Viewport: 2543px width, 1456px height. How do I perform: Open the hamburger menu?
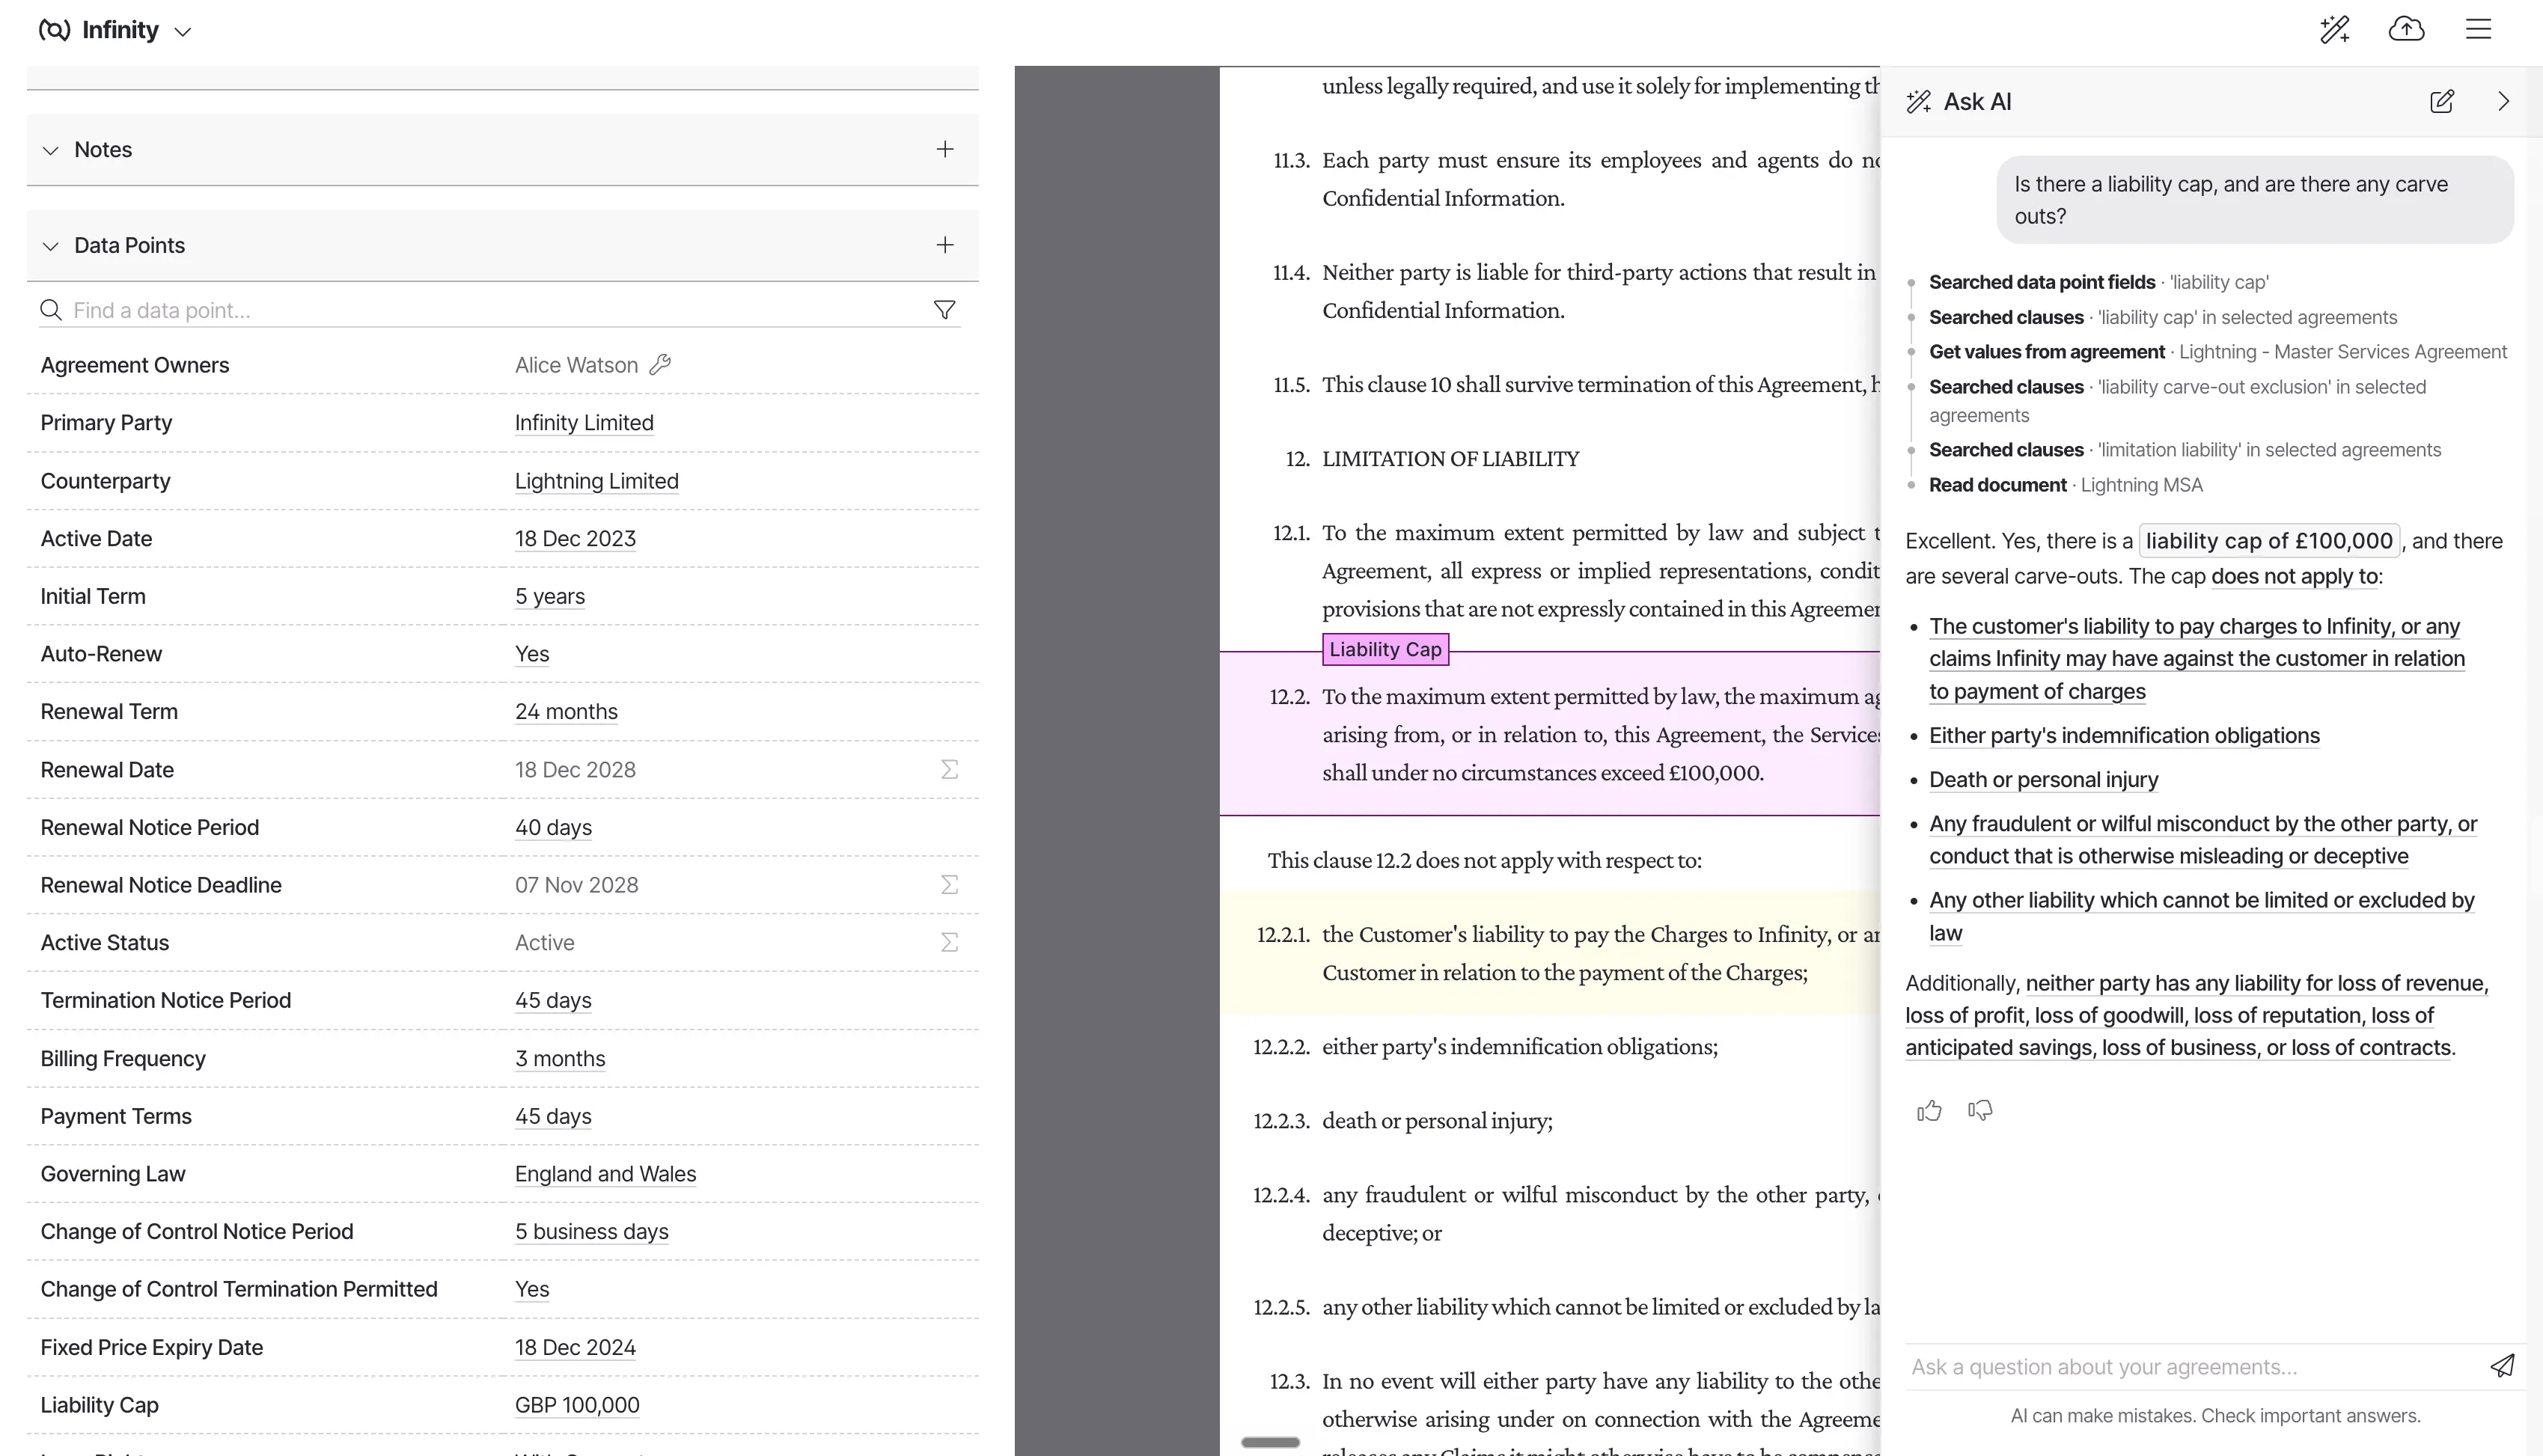pos(2478,29)
